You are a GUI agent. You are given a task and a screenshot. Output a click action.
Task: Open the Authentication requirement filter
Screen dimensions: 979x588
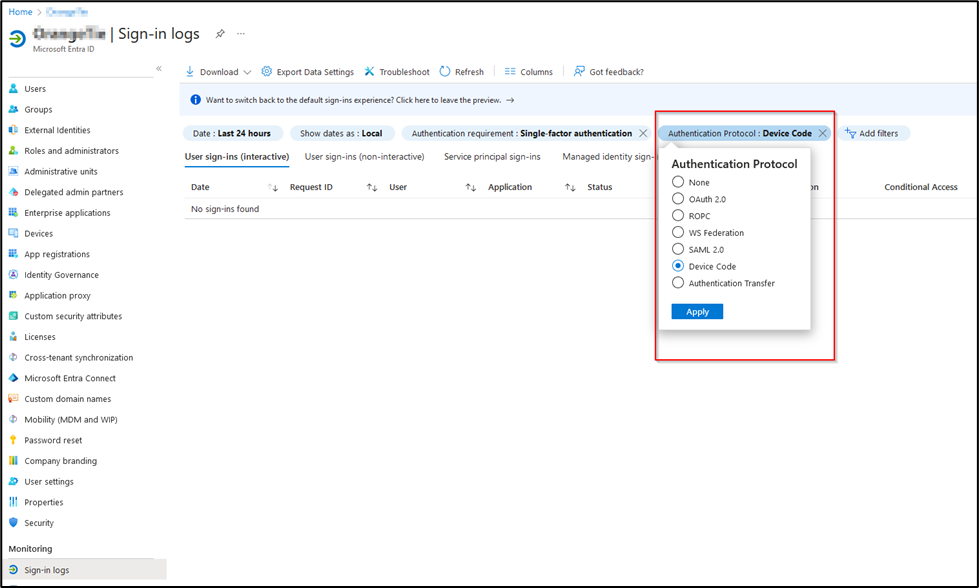pos(520,132)
